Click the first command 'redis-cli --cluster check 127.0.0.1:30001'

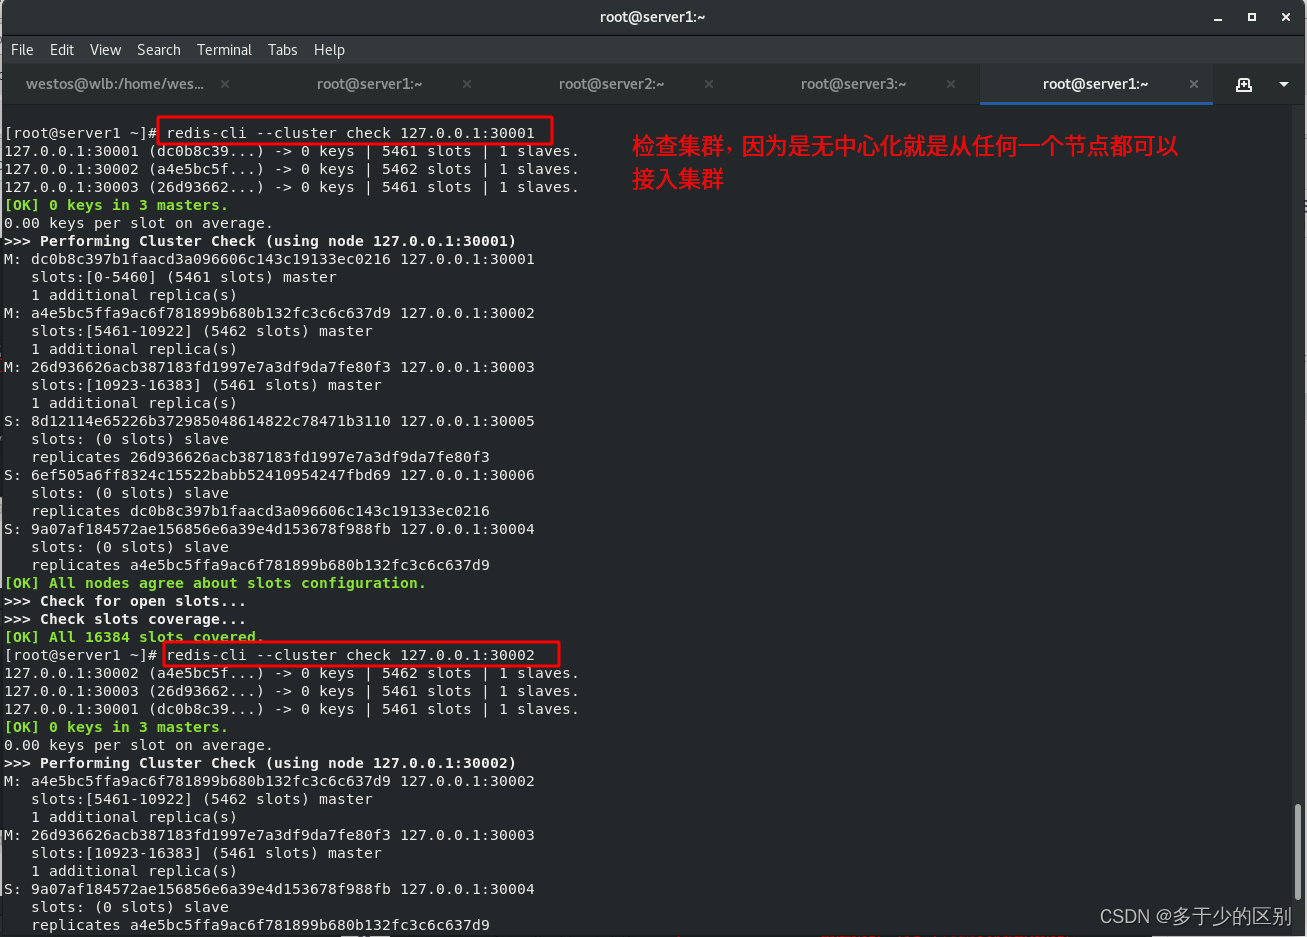pyautogui.click(x=351, y=133)
